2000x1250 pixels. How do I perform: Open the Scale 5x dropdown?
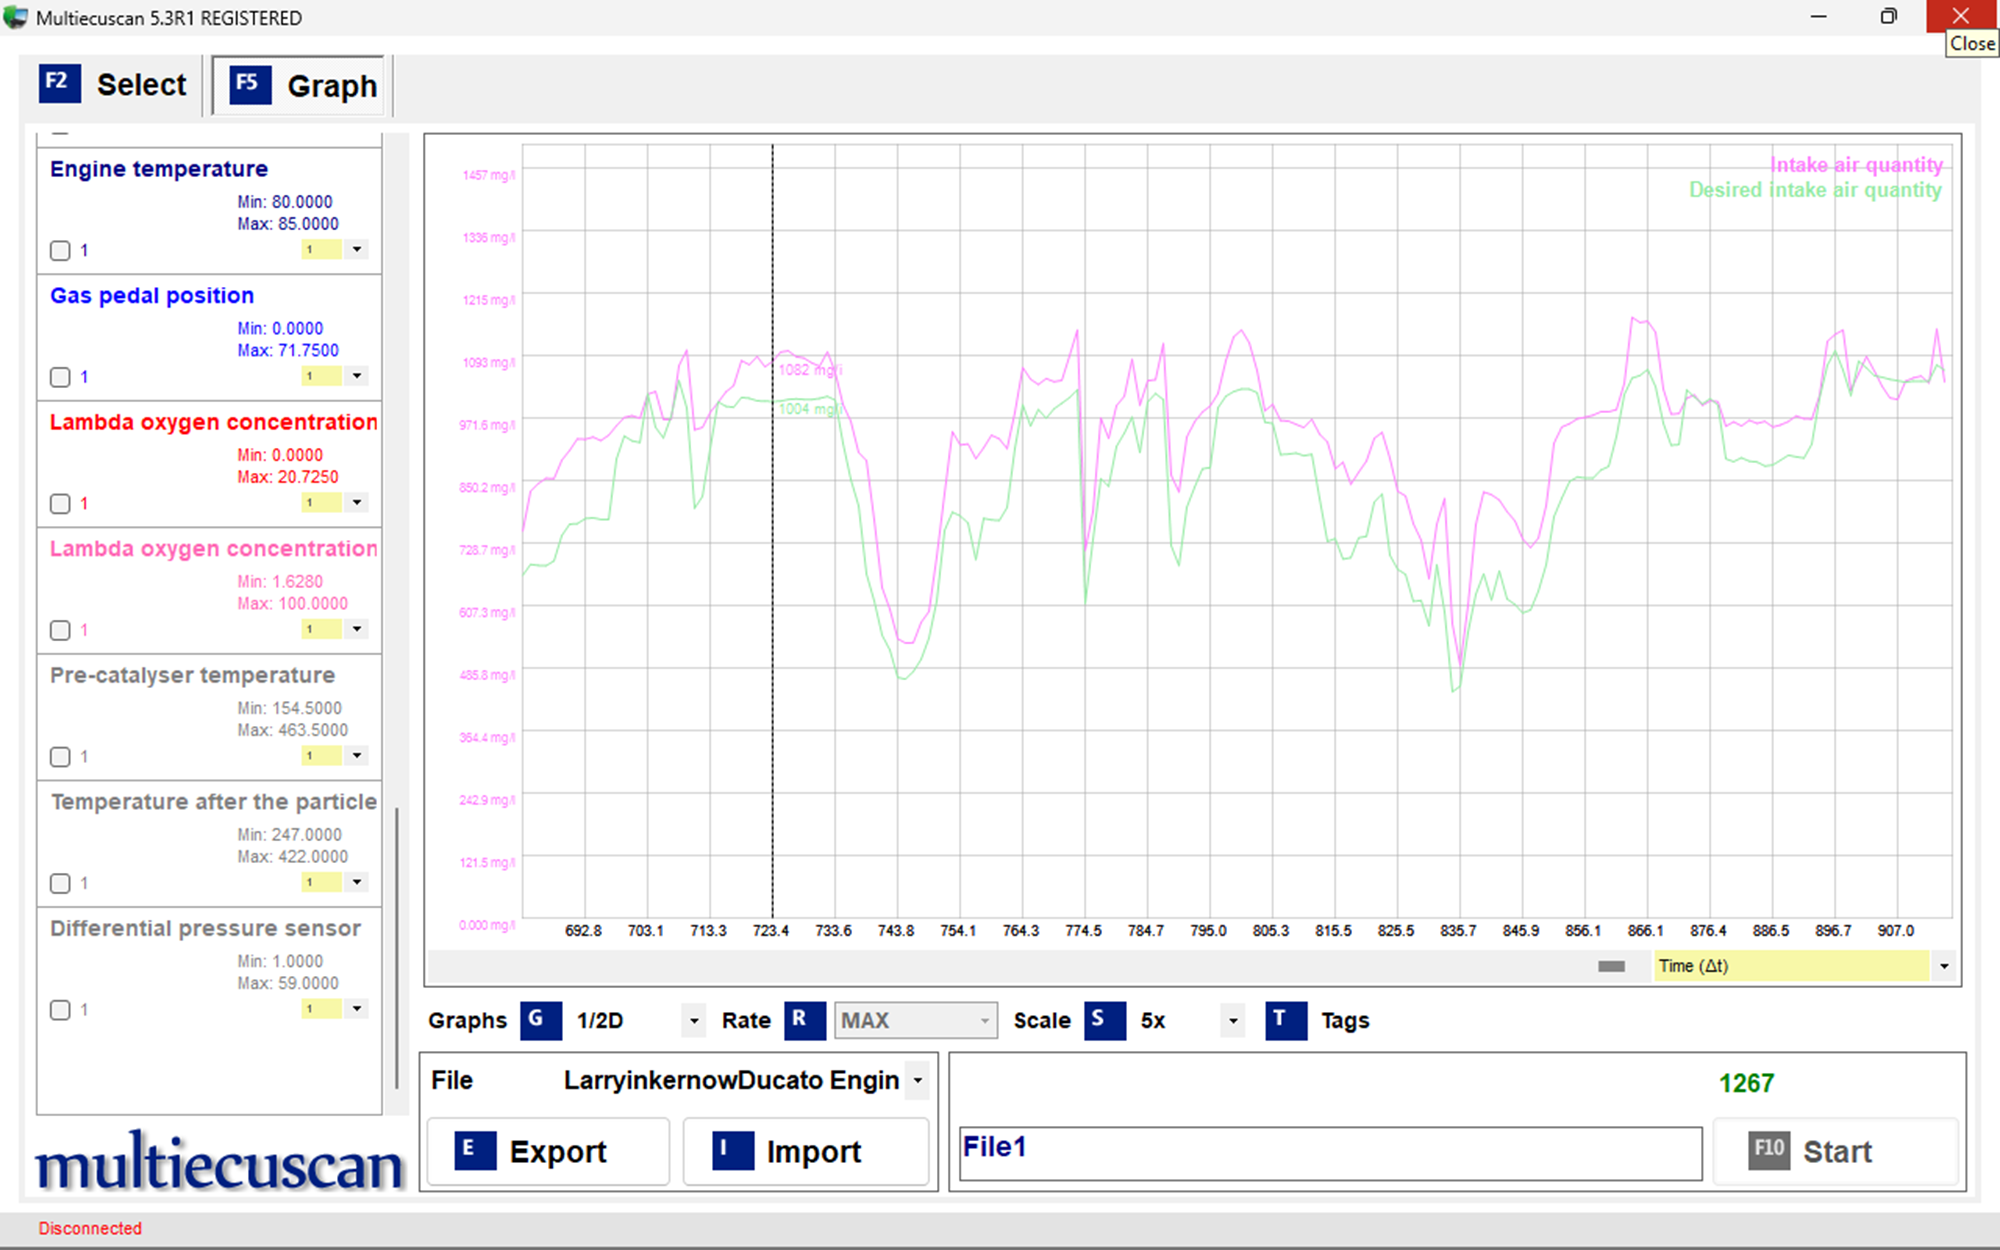pyautogui.click(x=1233, y=1021)
